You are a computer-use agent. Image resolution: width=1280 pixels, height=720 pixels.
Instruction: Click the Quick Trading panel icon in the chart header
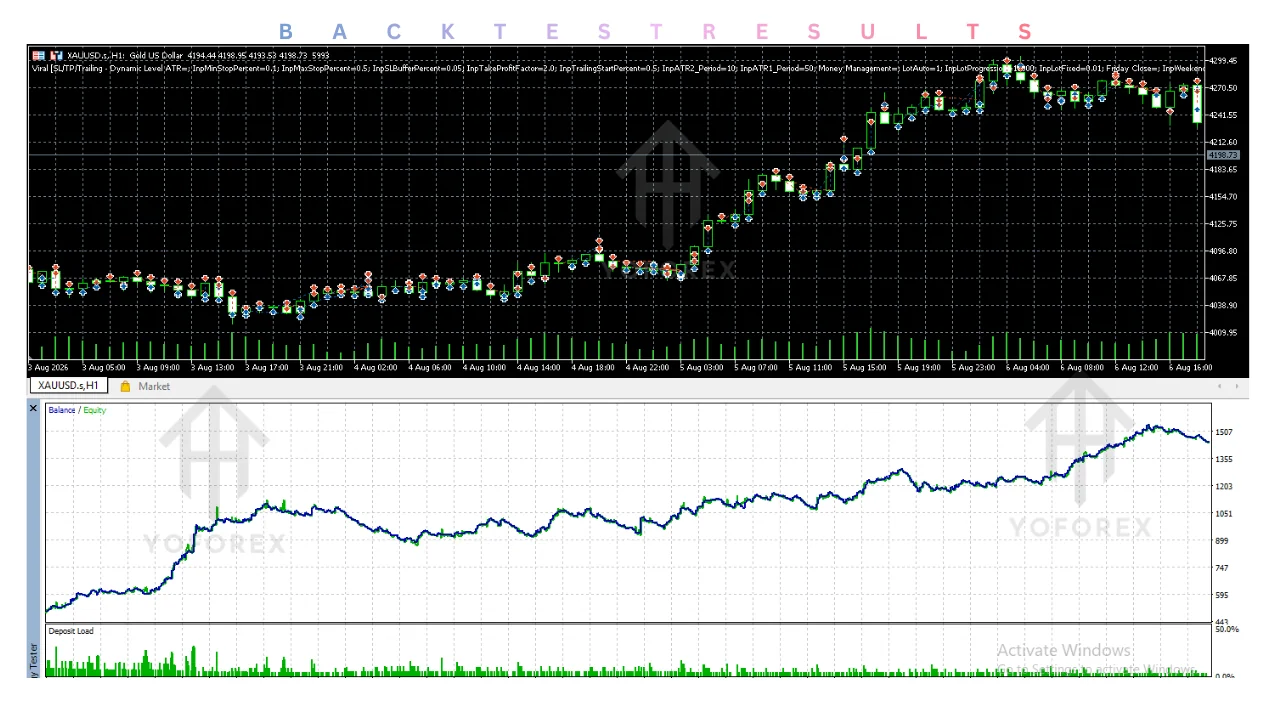pos(38,55)
